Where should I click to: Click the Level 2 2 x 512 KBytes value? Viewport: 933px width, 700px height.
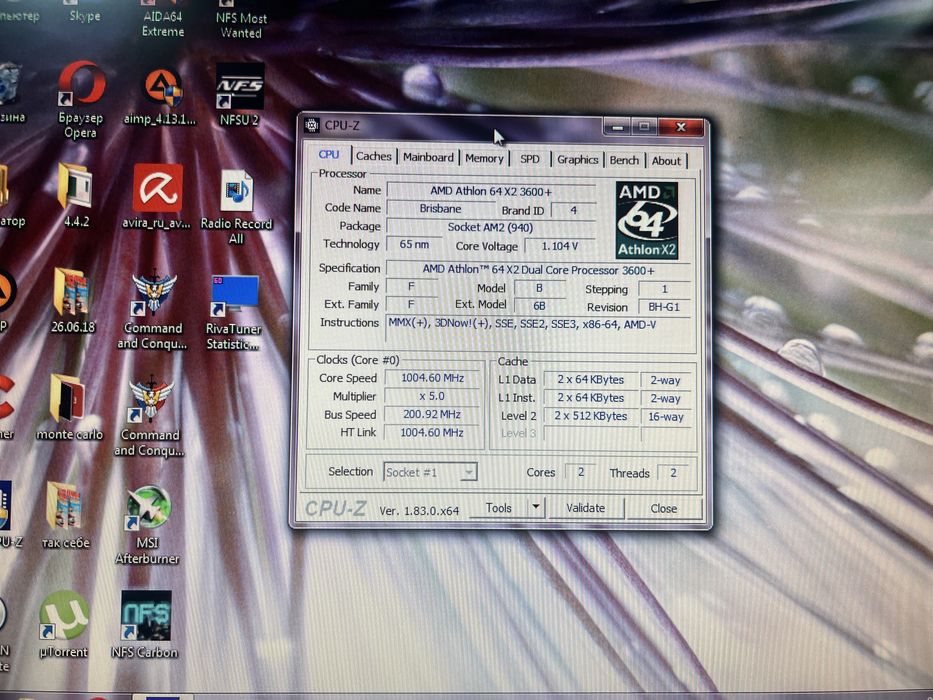click(590, 416)
